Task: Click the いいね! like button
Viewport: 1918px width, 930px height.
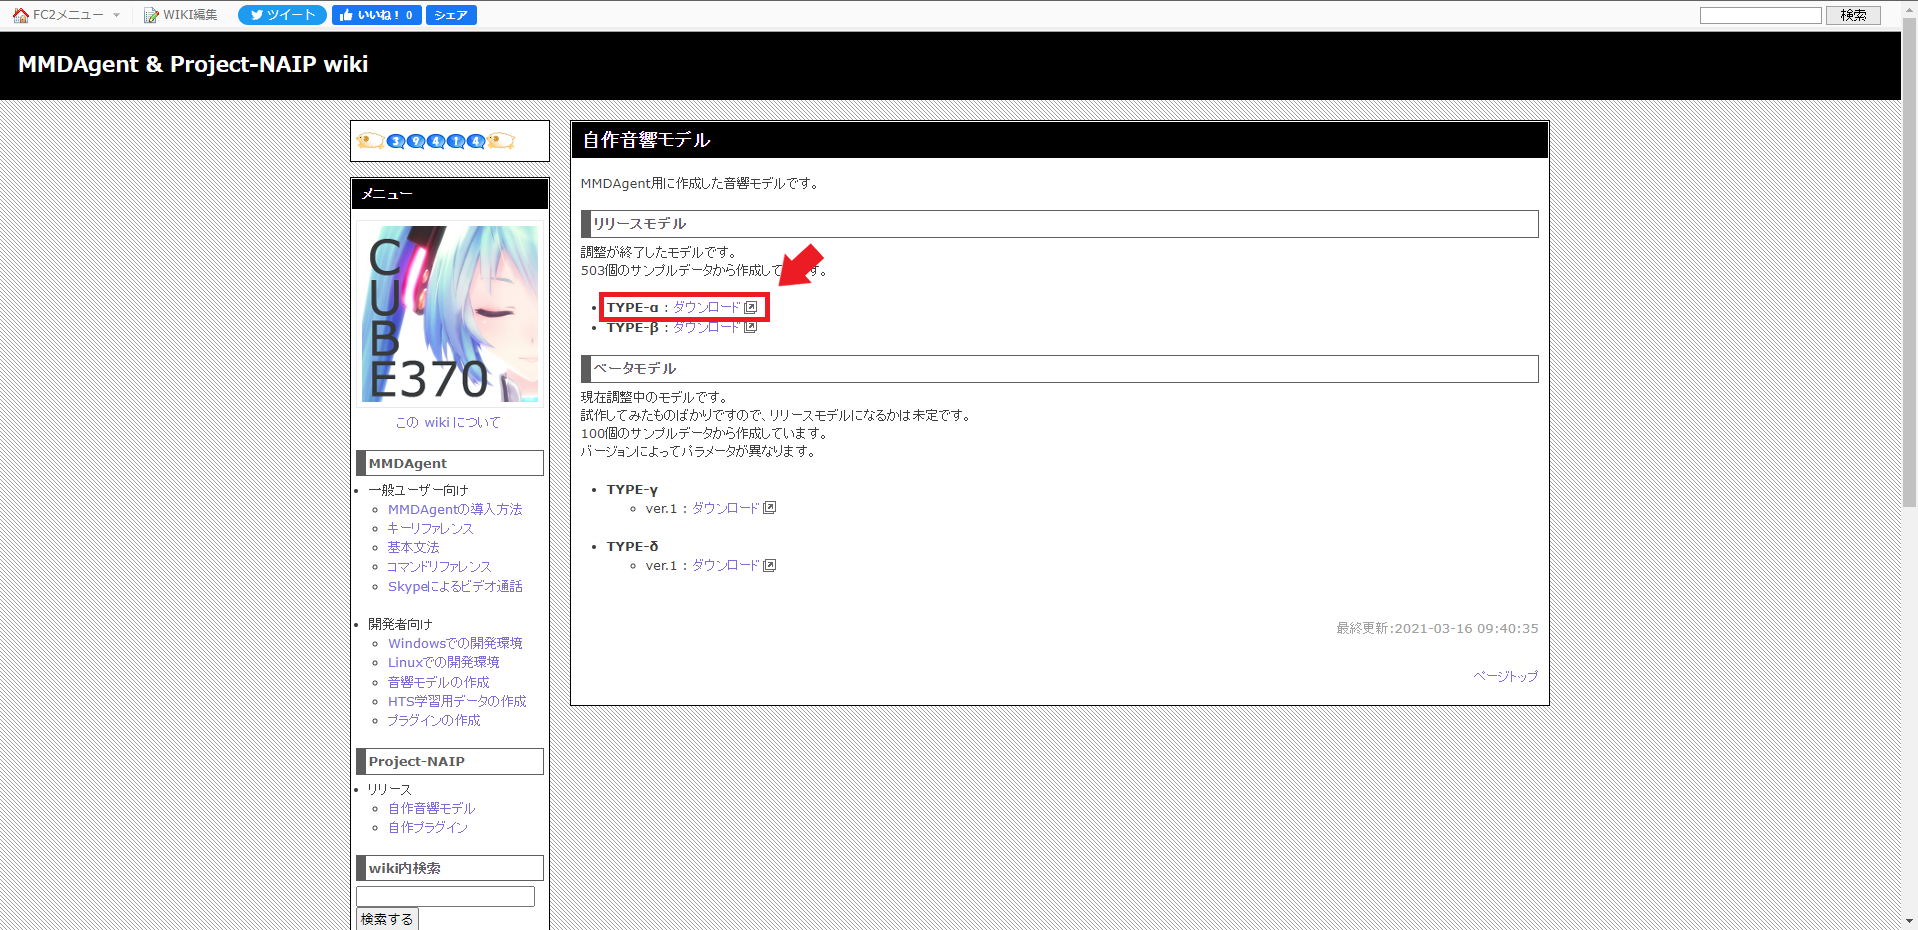Action: tap(376, 15)
